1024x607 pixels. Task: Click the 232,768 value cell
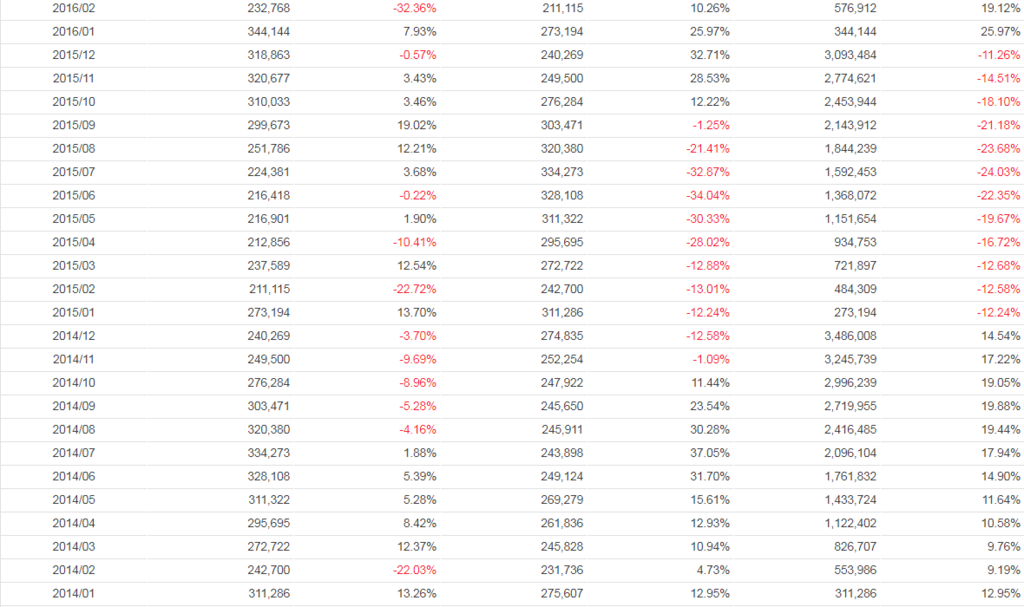(268, 8)
